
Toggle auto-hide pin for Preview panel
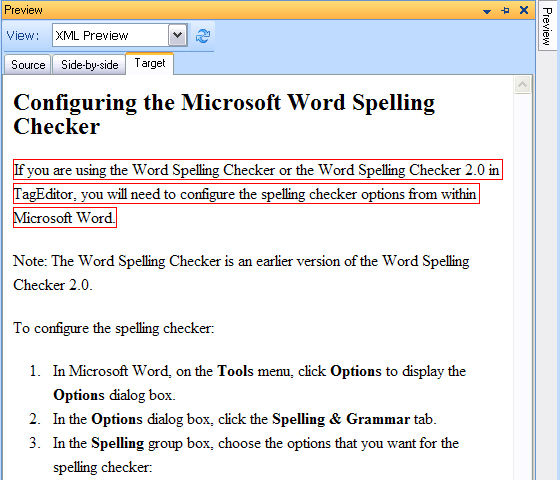point(505,10)
